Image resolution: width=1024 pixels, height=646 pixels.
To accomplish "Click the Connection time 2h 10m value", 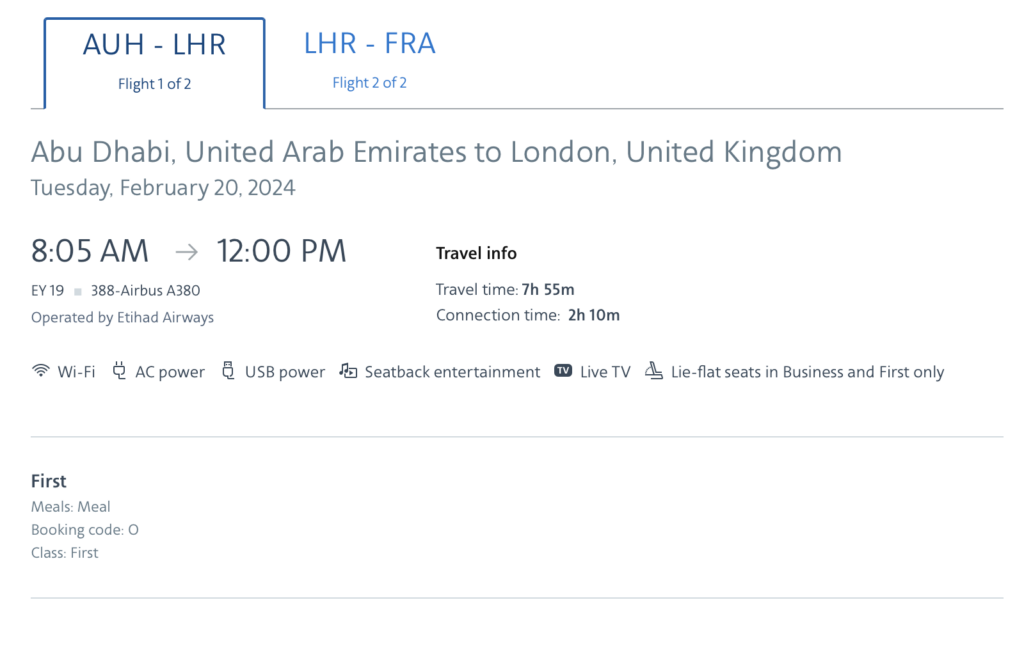I will [x=595, y=315].
